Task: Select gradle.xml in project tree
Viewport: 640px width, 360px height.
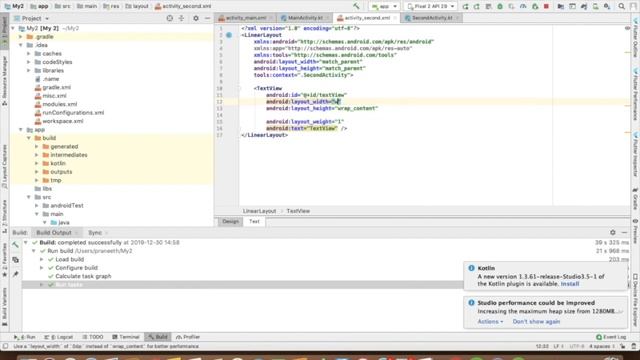Action: pyautogui.click(x=57, y=87)
